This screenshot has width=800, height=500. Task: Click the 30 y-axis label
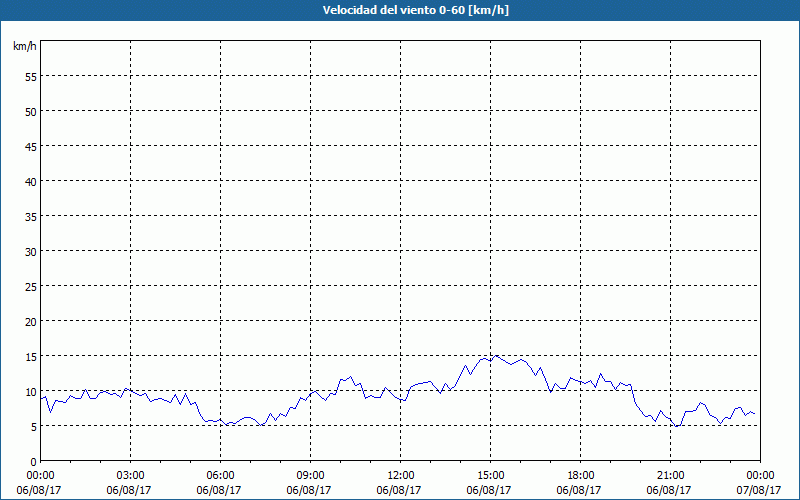click(x=31, y=252)
